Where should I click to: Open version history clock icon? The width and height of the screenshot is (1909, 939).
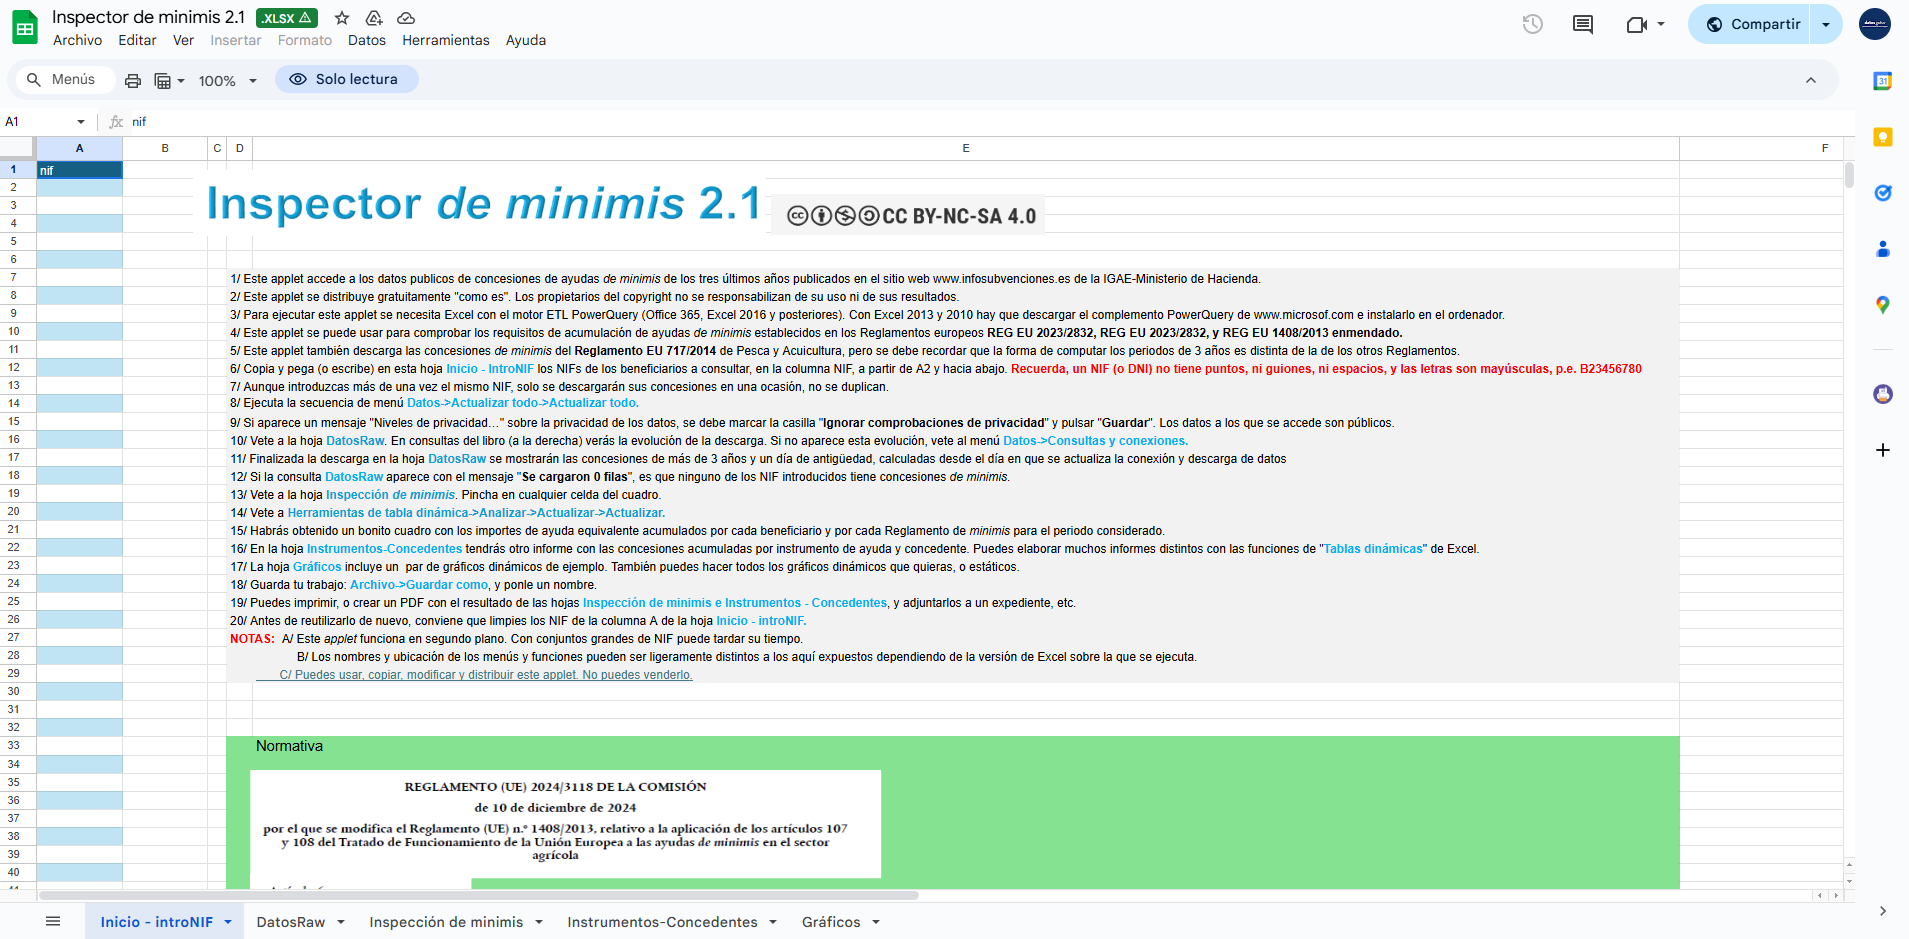pyautogui.click(x=1532, y=24)
